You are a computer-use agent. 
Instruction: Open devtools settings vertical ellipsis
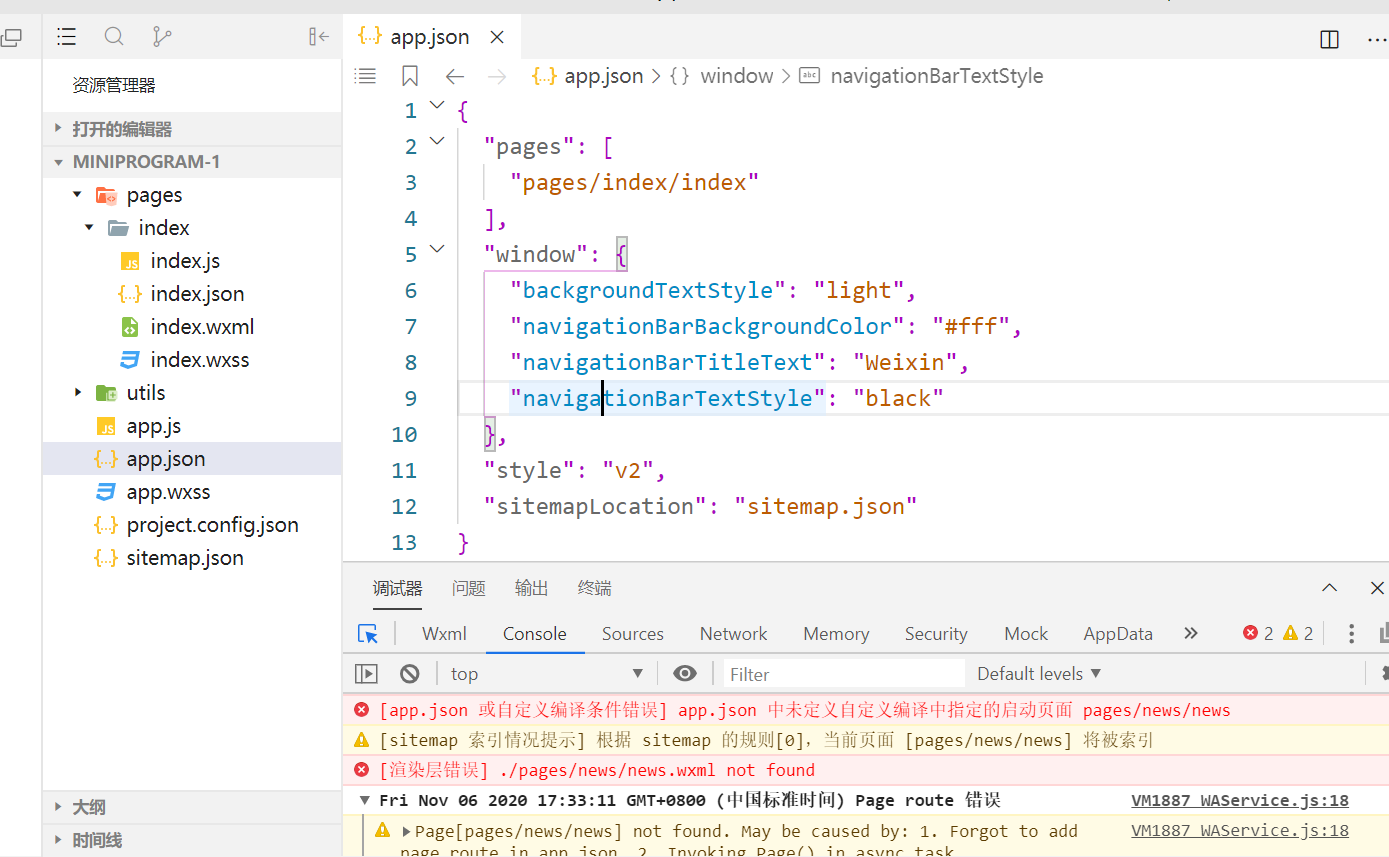pos(1351,633)
